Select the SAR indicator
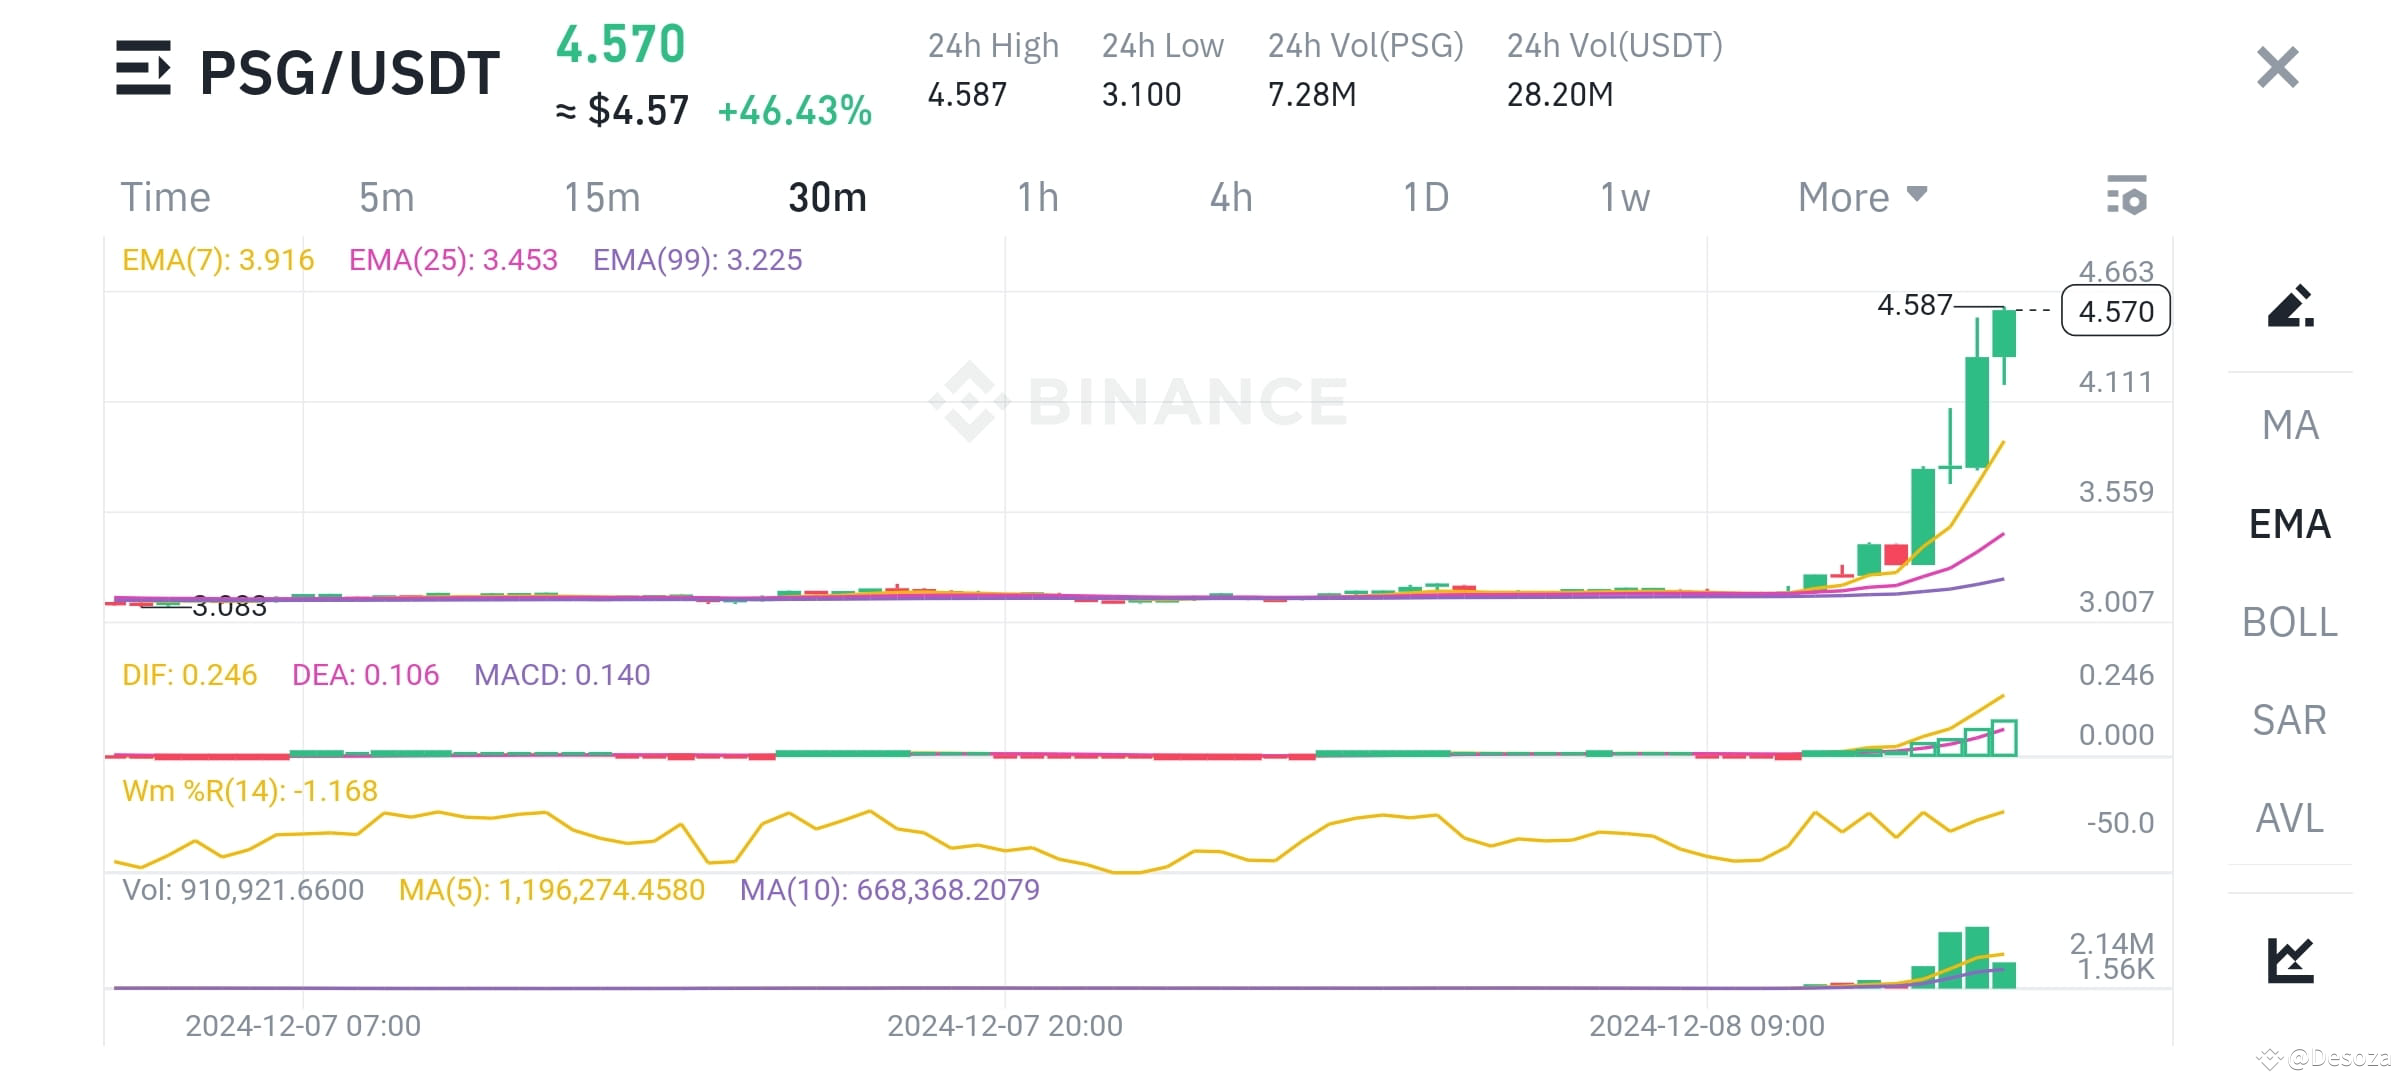Image resolution: width=2400 pixels, height=1080 pixels. click(x=2288, y=720)
